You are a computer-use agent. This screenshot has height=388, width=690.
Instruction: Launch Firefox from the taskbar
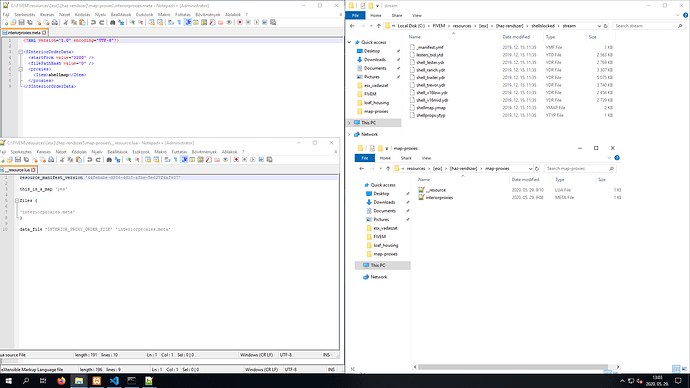61,381
